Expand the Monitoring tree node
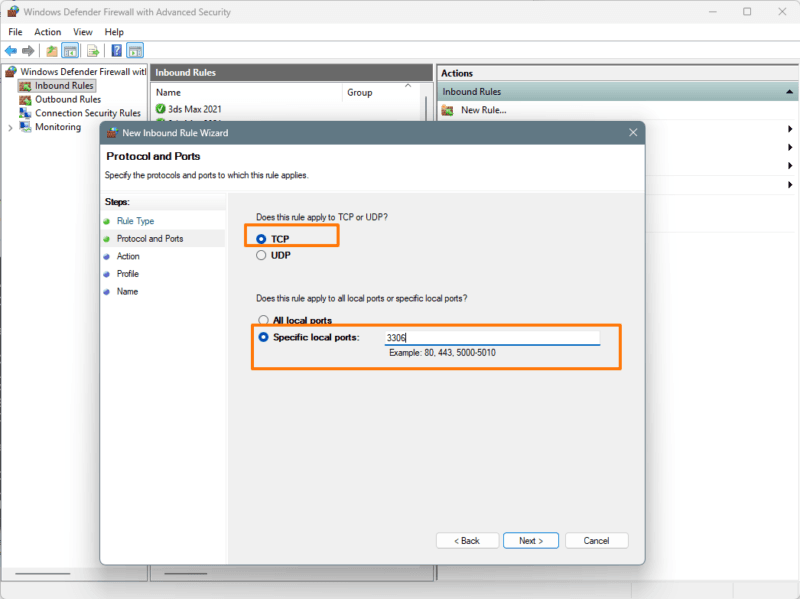Image resolution: width=800 pixels, height=599 pixels. pyautogui.click(x=10, y=128)
